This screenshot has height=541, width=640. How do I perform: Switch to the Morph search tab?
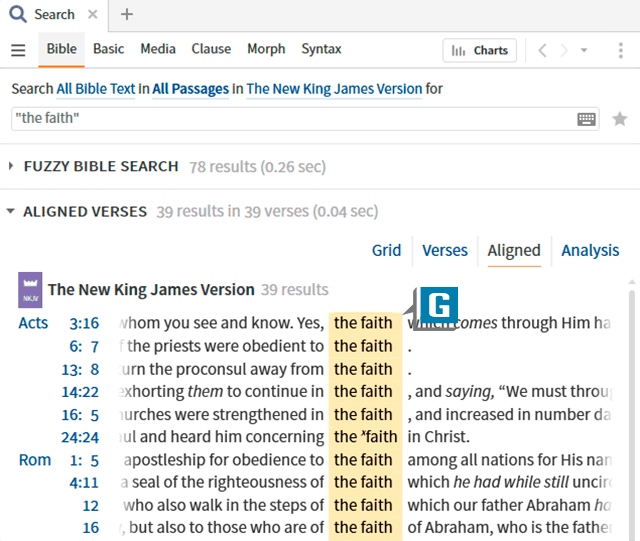266,49
